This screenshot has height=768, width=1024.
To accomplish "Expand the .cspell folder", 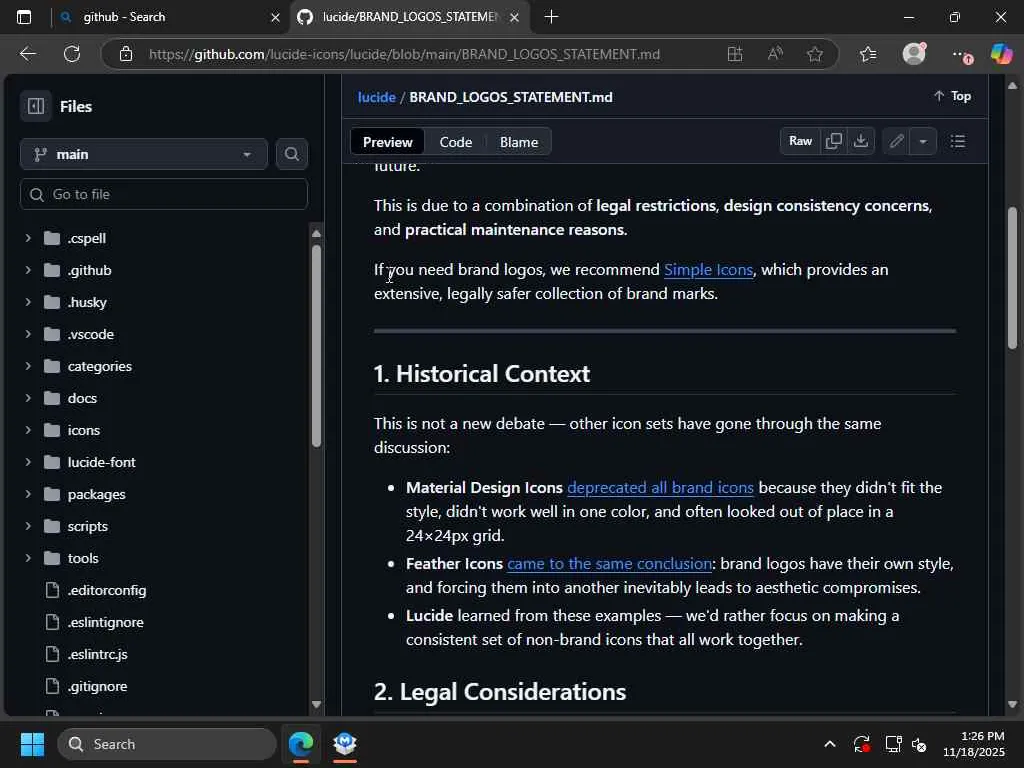I will [x=27, y=238].
